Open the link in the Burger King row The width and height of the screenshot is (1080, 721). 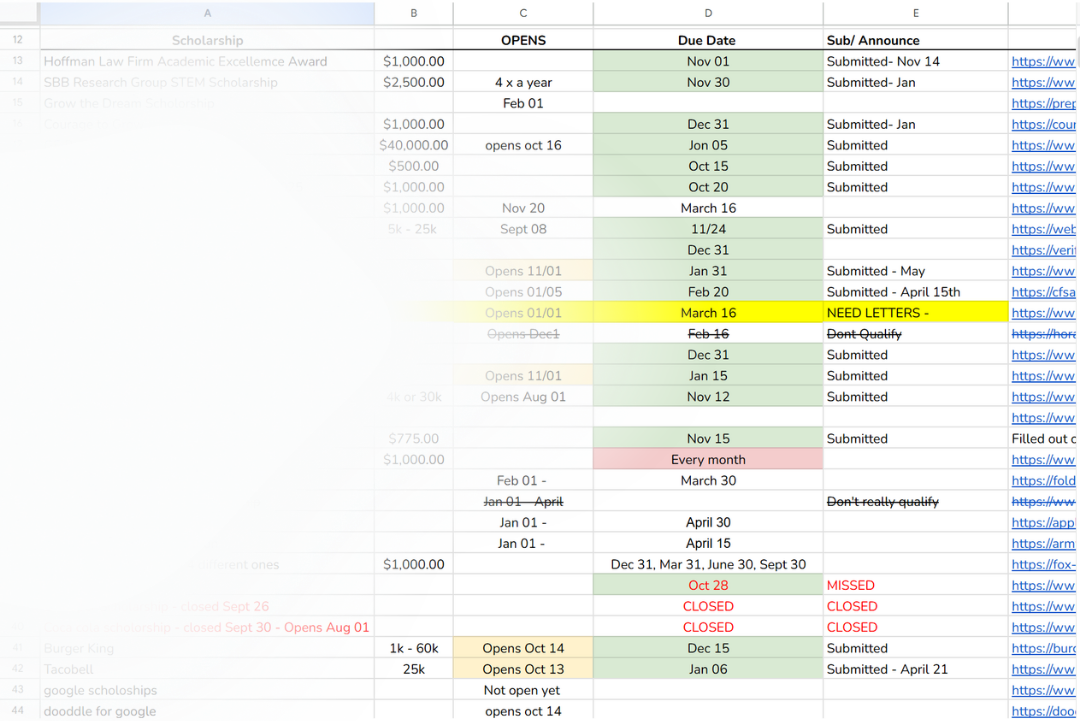point(1043,648)
